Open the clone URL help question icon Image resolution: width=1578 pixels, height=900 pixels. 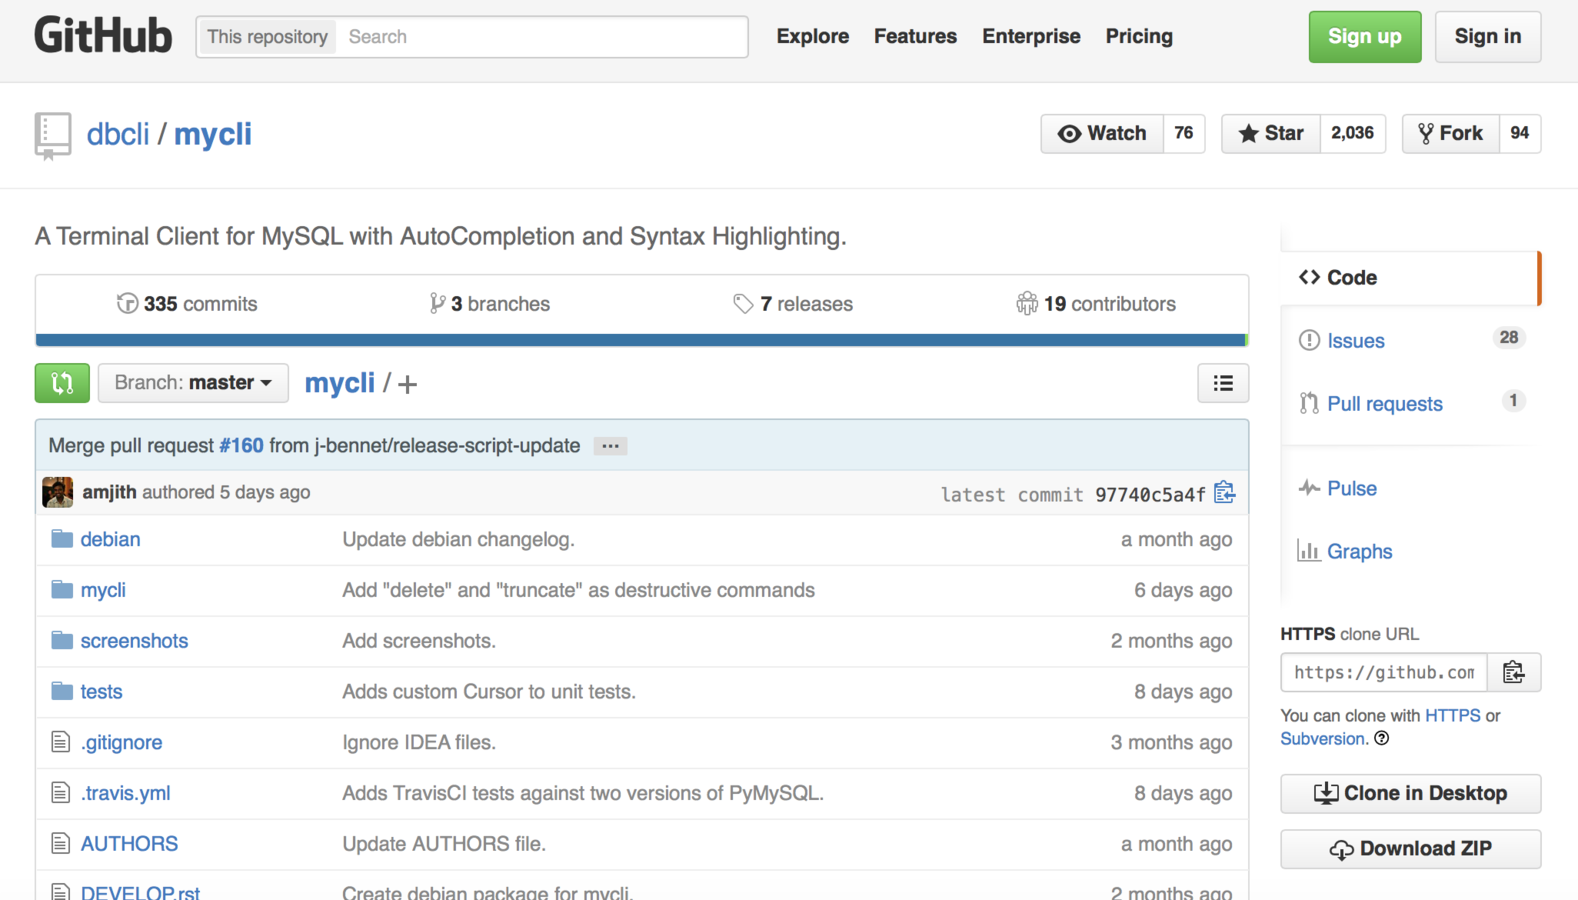[x=1382, y=738]
